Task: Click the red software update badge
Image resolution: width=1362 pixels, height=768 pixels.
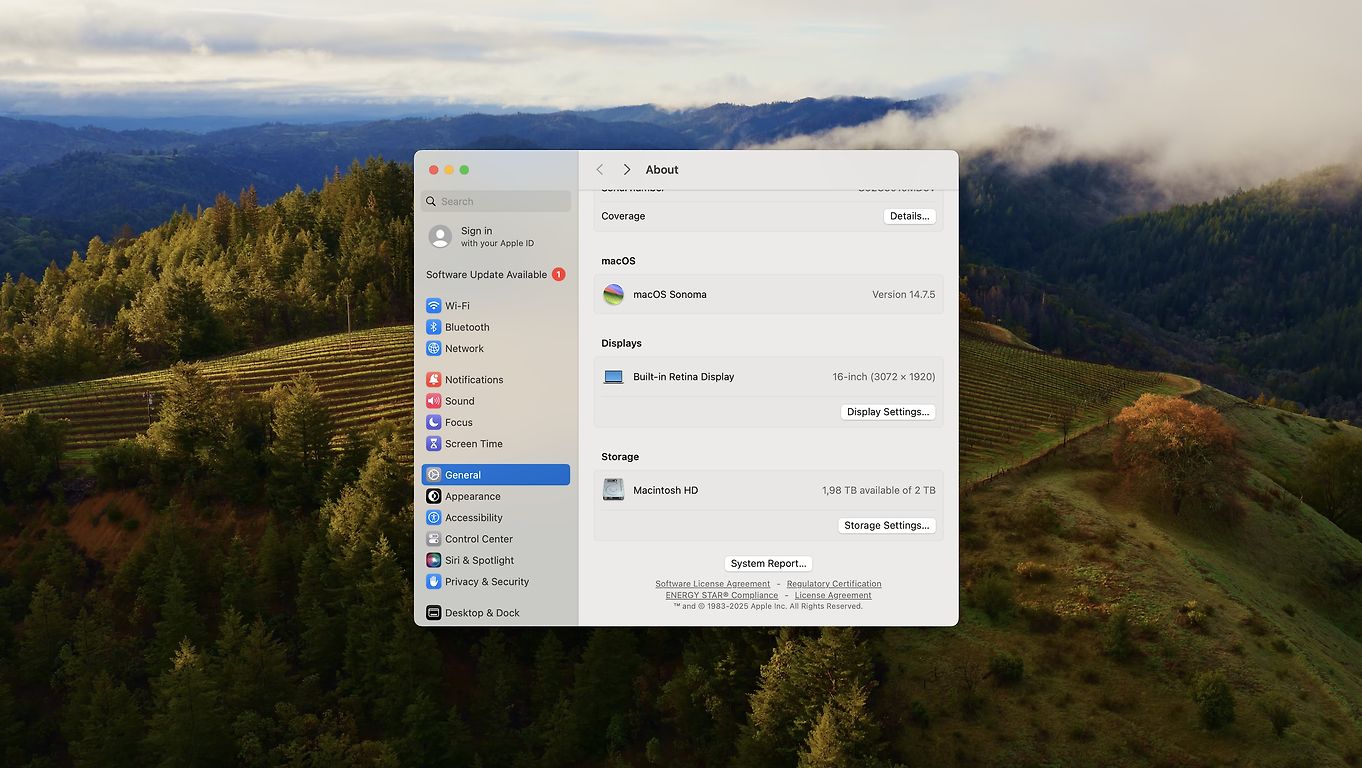Action: [558, 274]
